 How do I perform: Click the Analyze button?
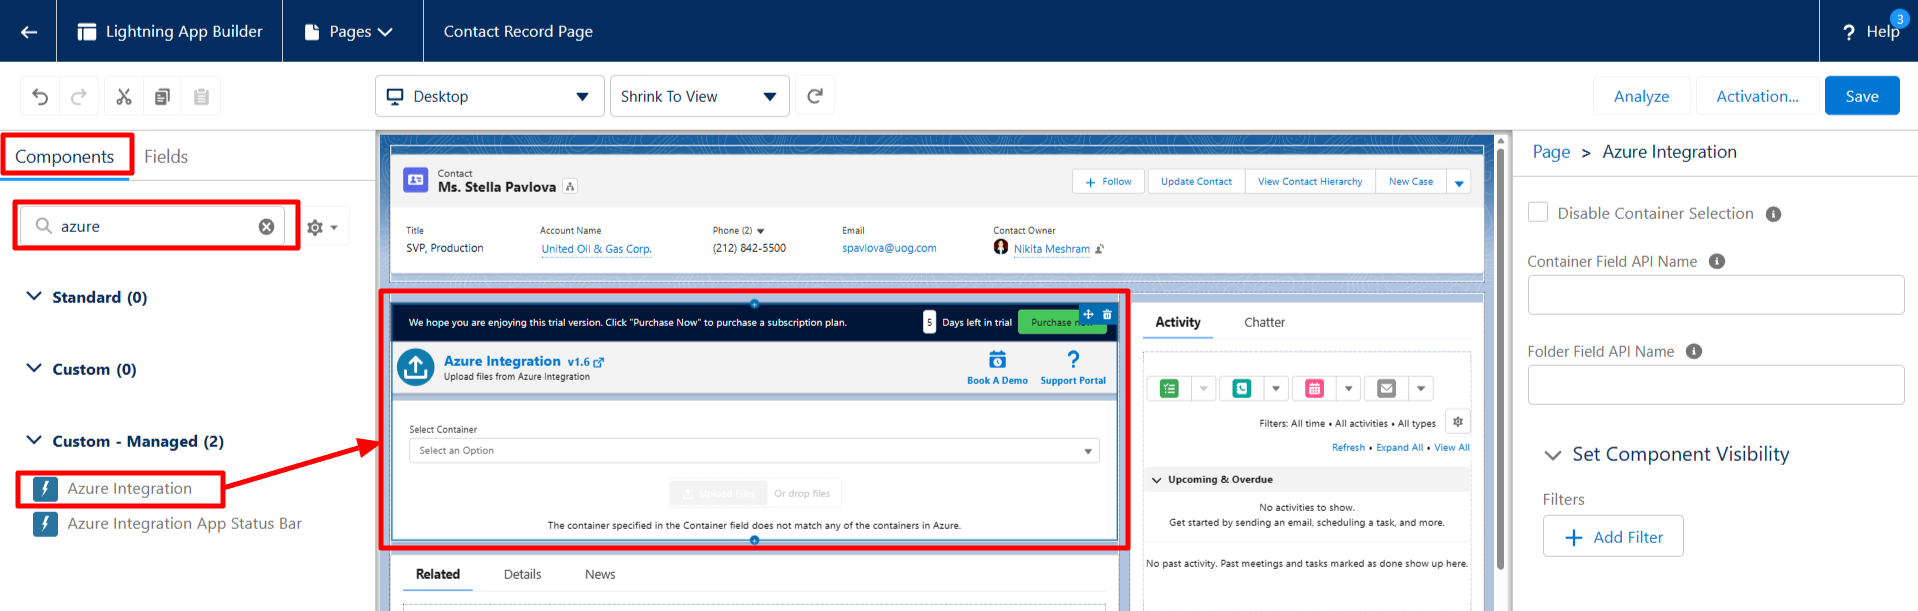(x=1641, y=96)
